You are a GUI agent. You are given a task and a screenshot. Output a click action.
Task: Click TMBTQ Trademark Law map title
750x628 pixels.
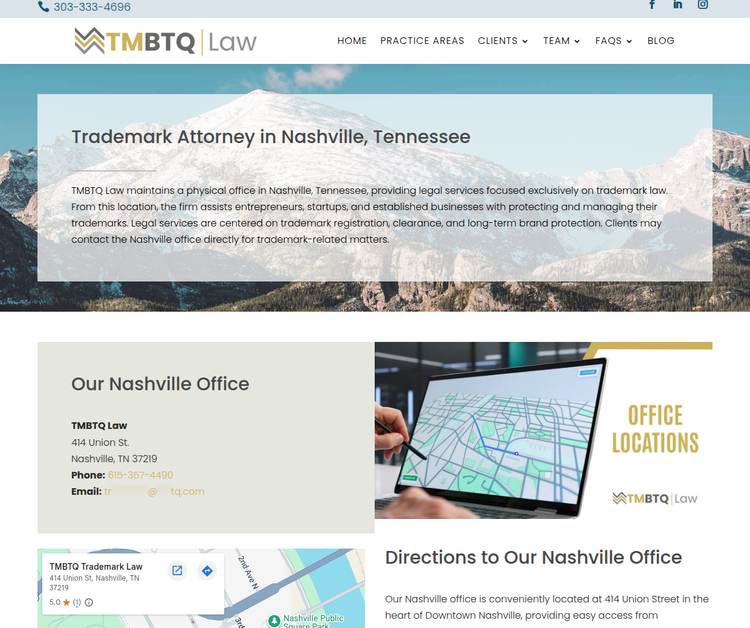[96, 567]
